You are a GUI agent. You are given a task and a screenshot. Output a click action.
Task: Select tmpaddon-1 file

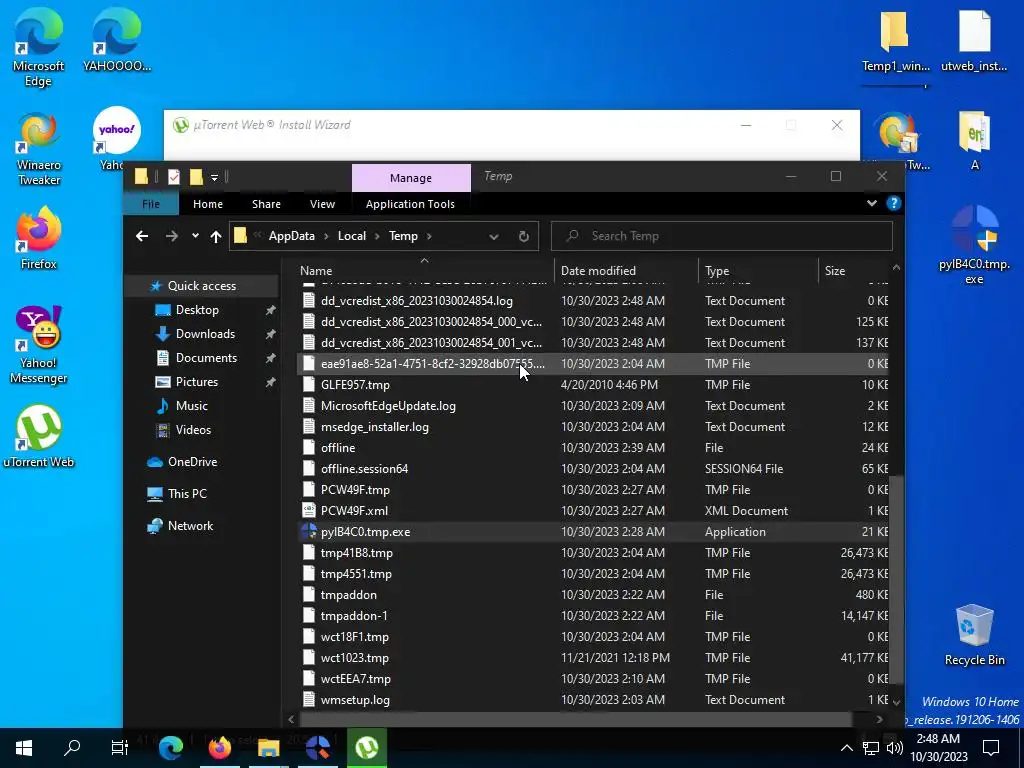coord(593,616)
